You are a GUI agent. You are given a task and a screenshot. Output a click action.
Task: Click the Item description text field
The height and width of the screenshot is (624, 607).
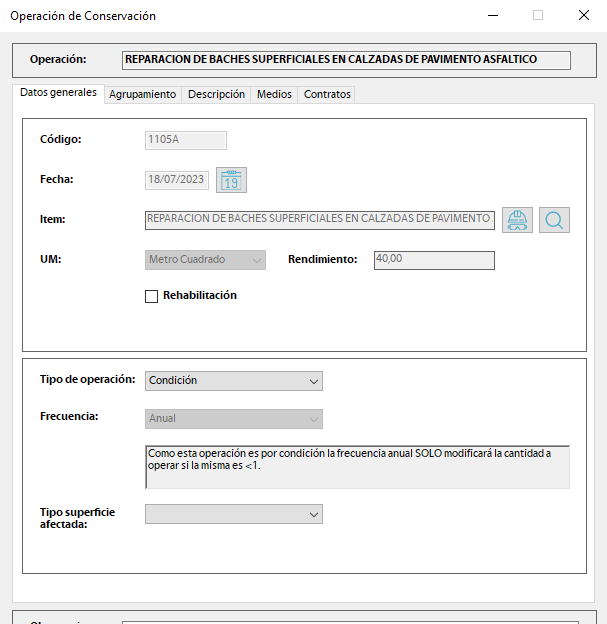(x=319, y=219)
